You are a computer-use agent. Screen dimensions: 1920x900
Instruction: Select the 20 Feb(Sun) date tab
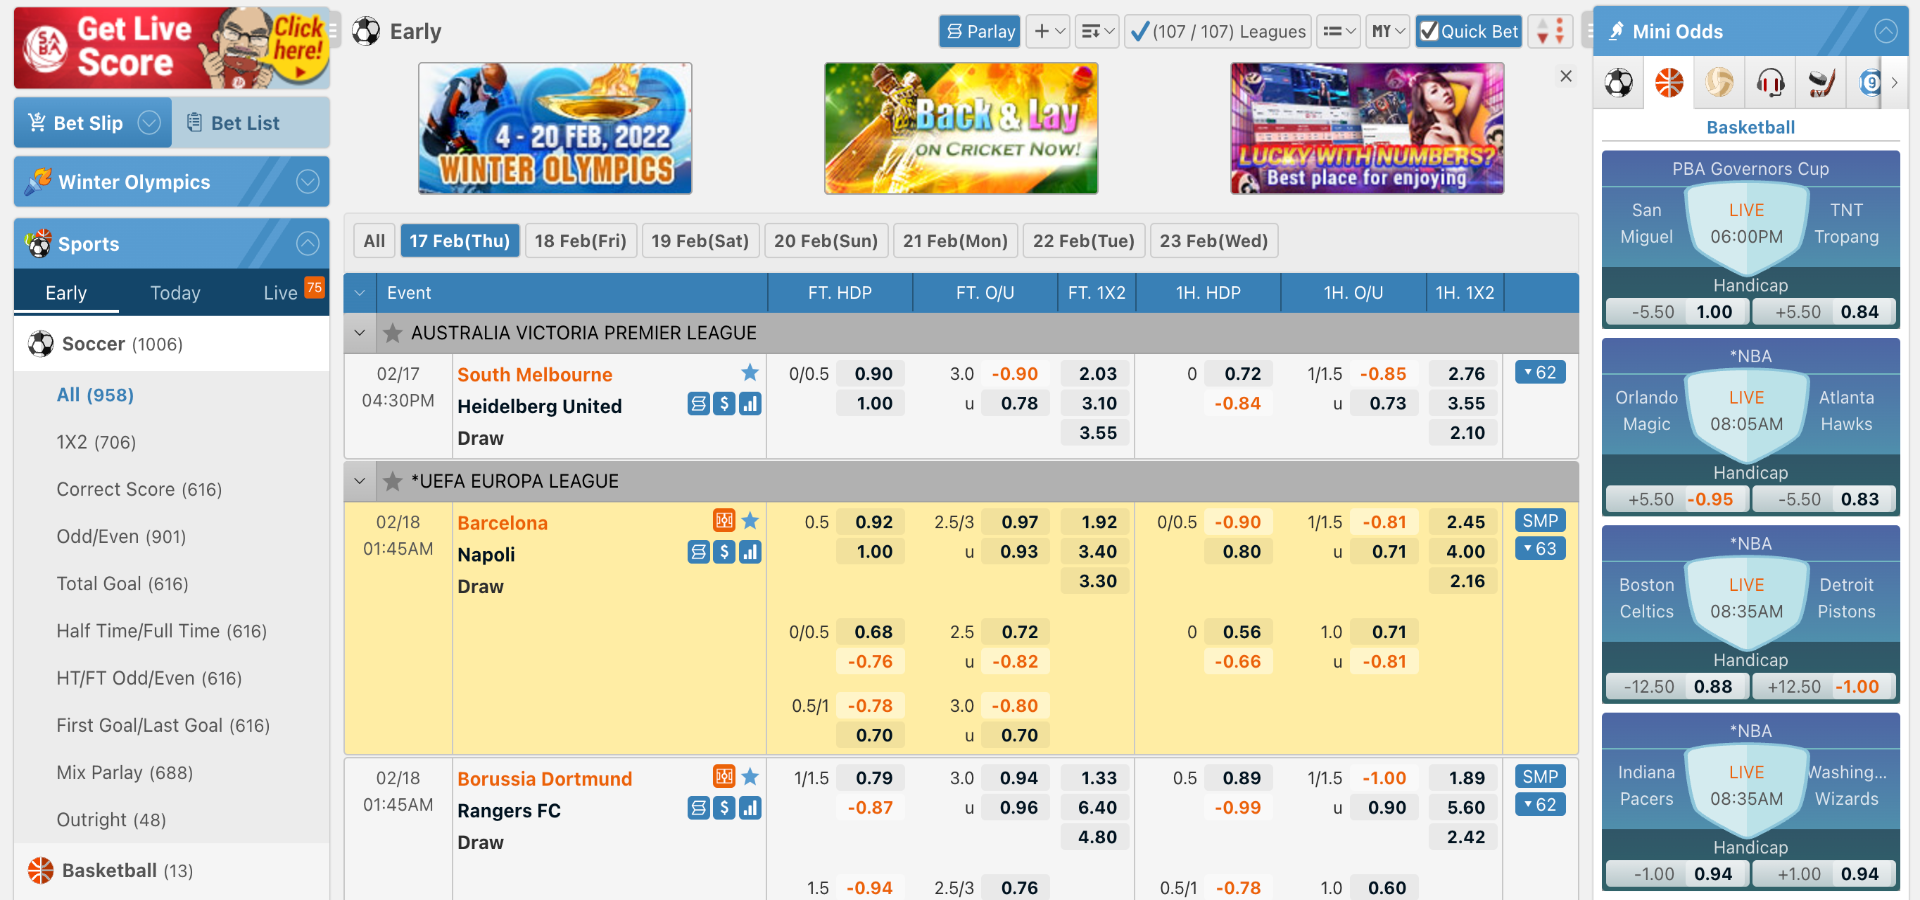[826, 241]
